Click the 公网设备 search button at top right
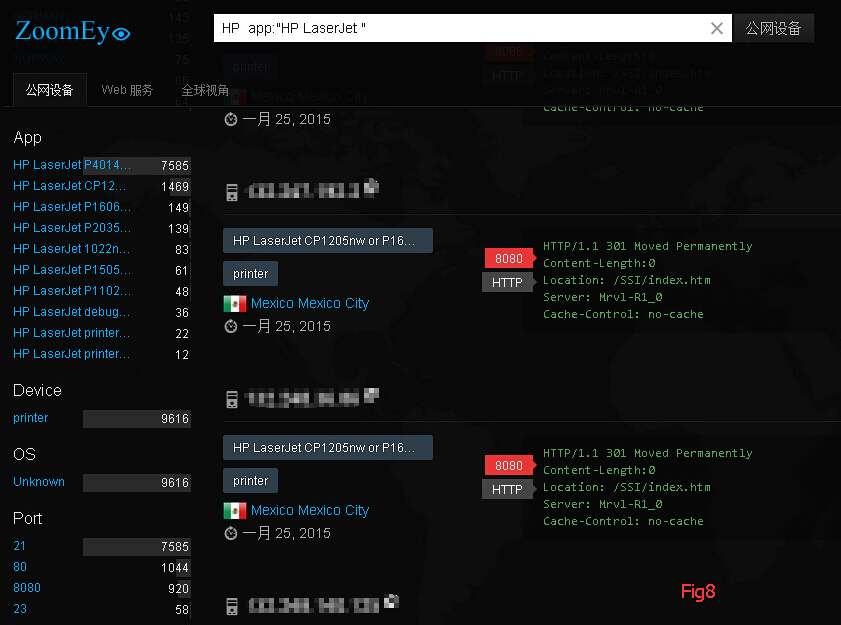This screenshot has width=841, height=625. click(x=773, y=28)
